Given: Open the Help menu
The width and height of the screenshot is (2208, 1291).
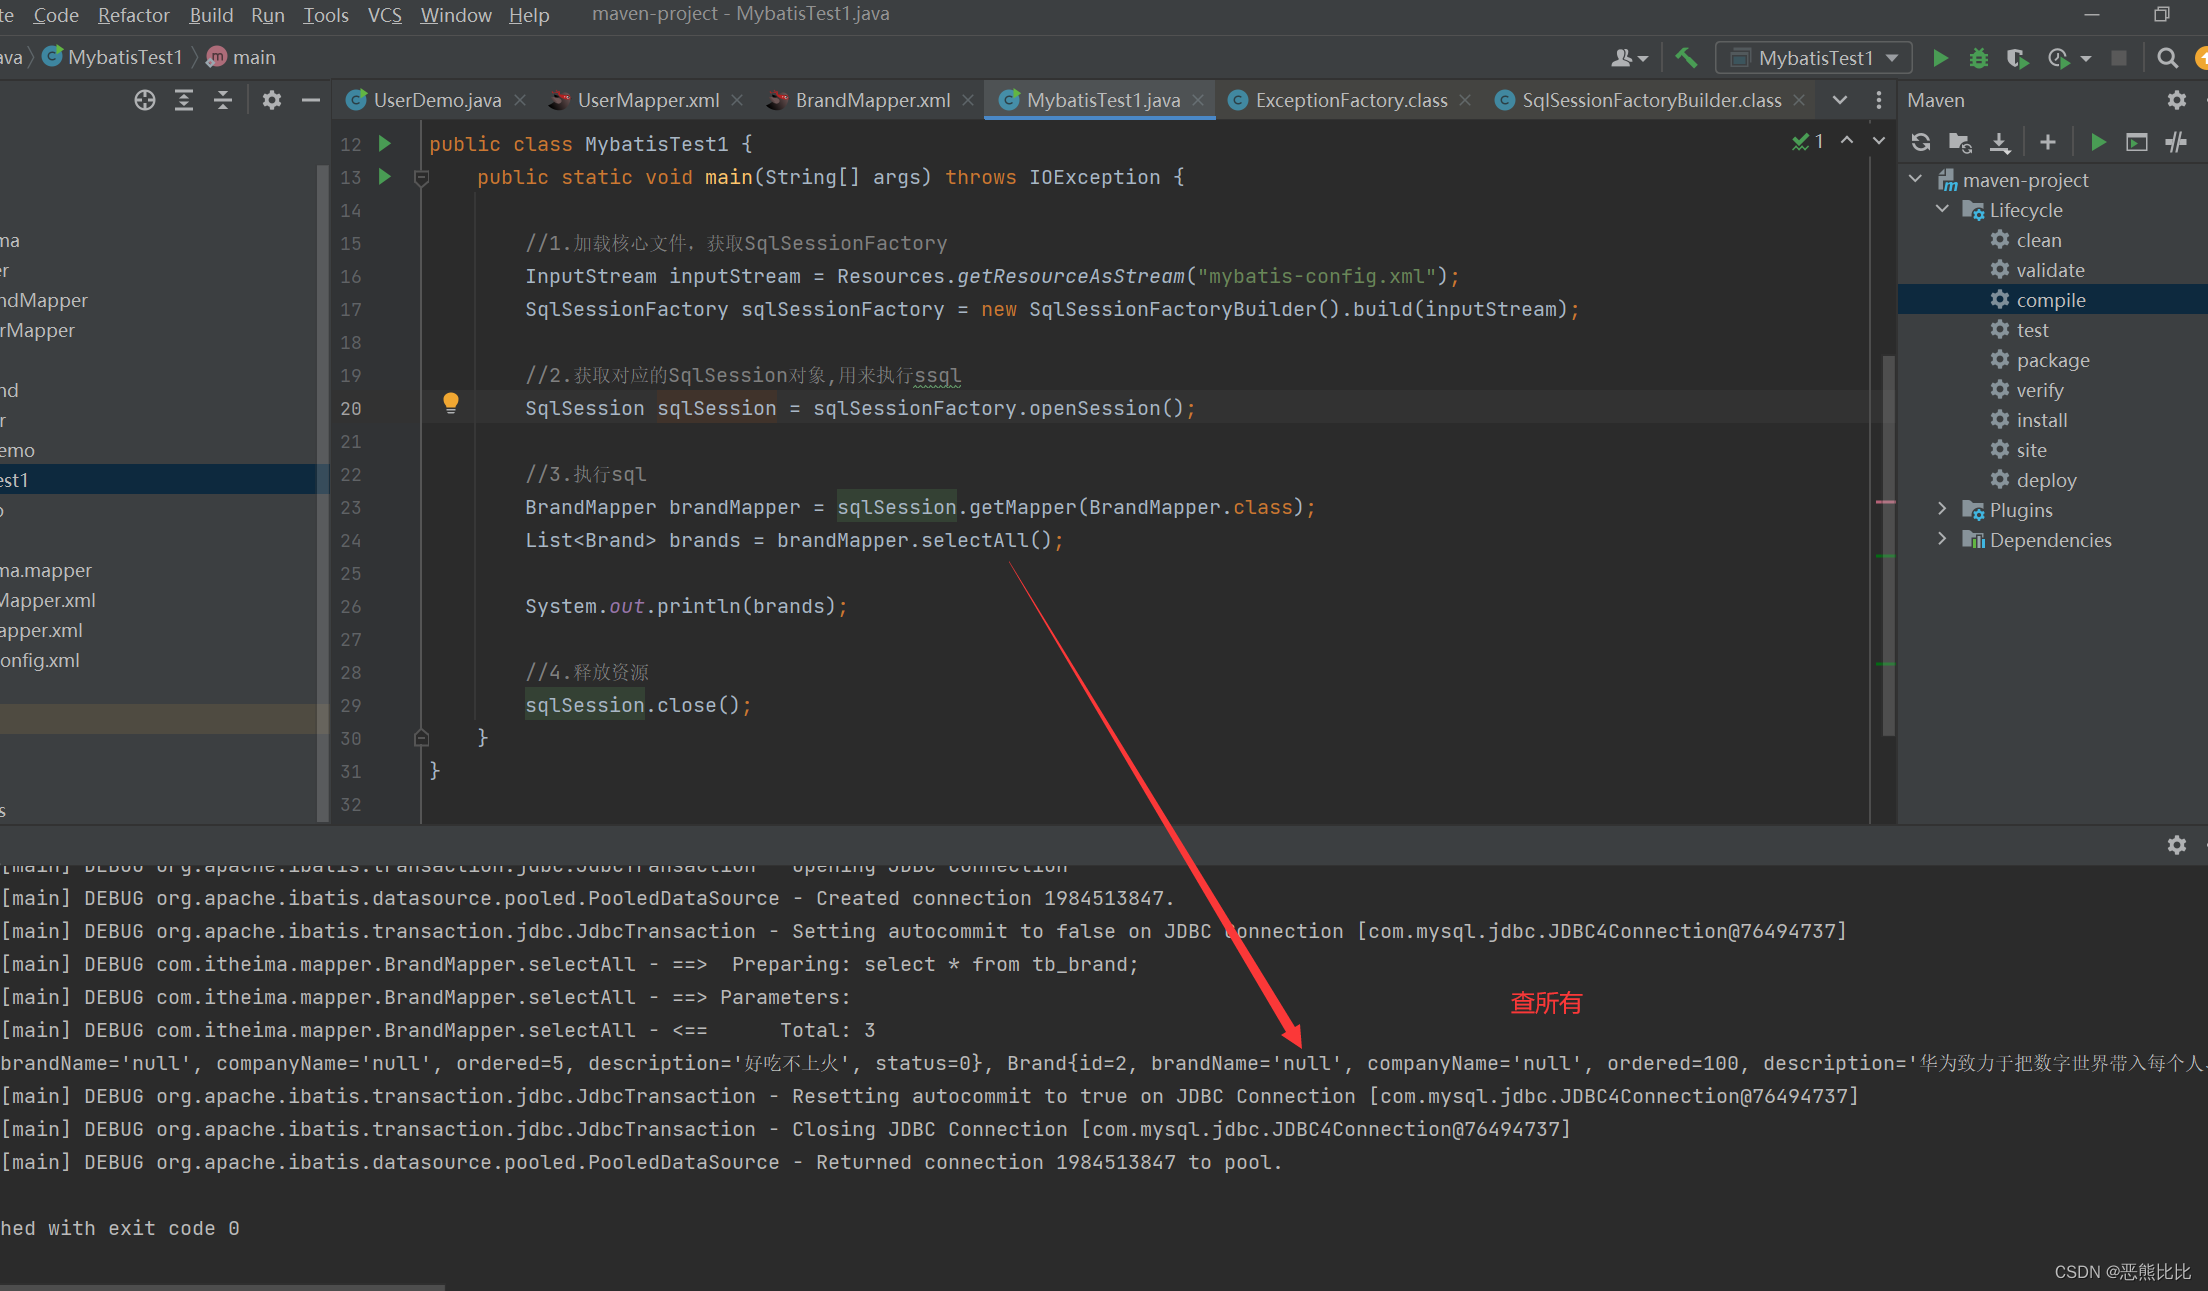Looking at the screenshot, I should (x=529, y=15).
